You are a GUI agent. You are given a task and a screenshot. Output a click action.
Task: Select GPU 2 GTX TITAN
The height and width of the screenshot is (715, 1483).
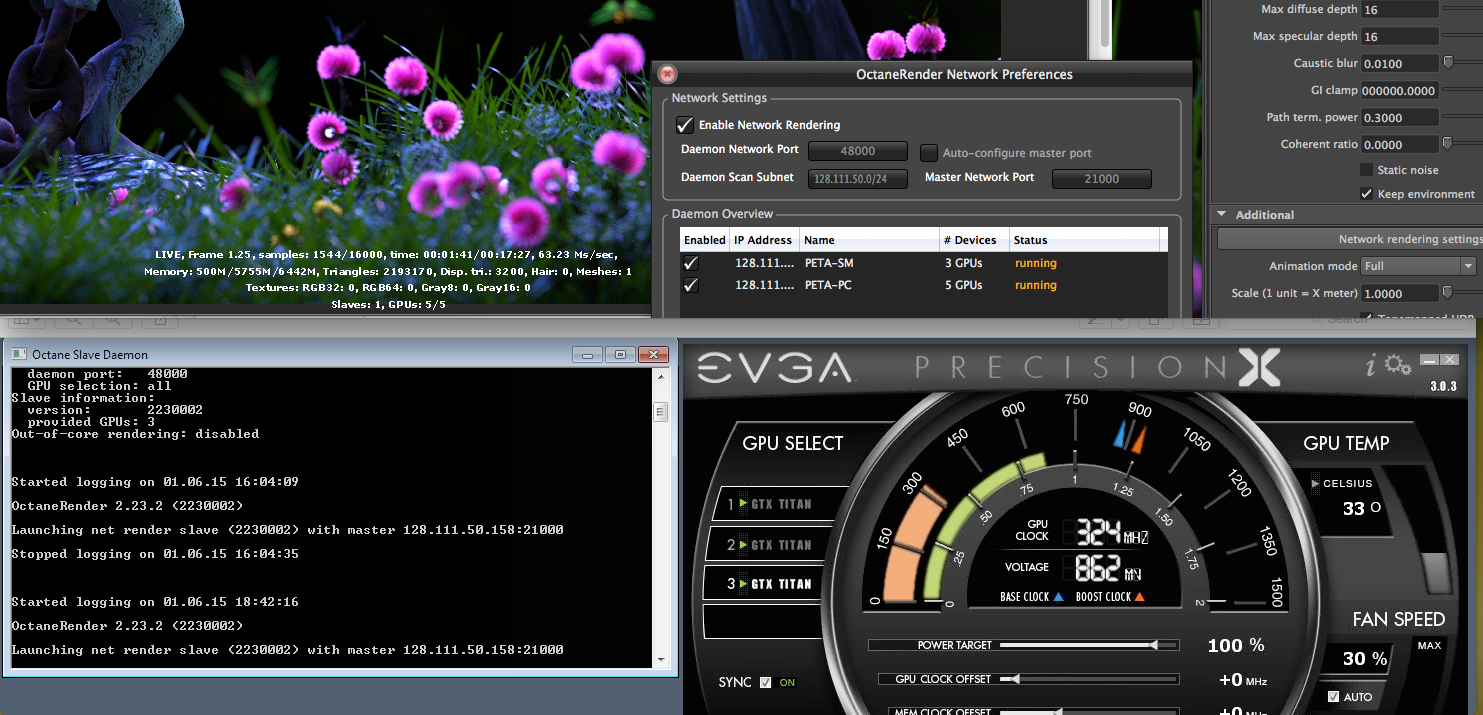[769, 545]
